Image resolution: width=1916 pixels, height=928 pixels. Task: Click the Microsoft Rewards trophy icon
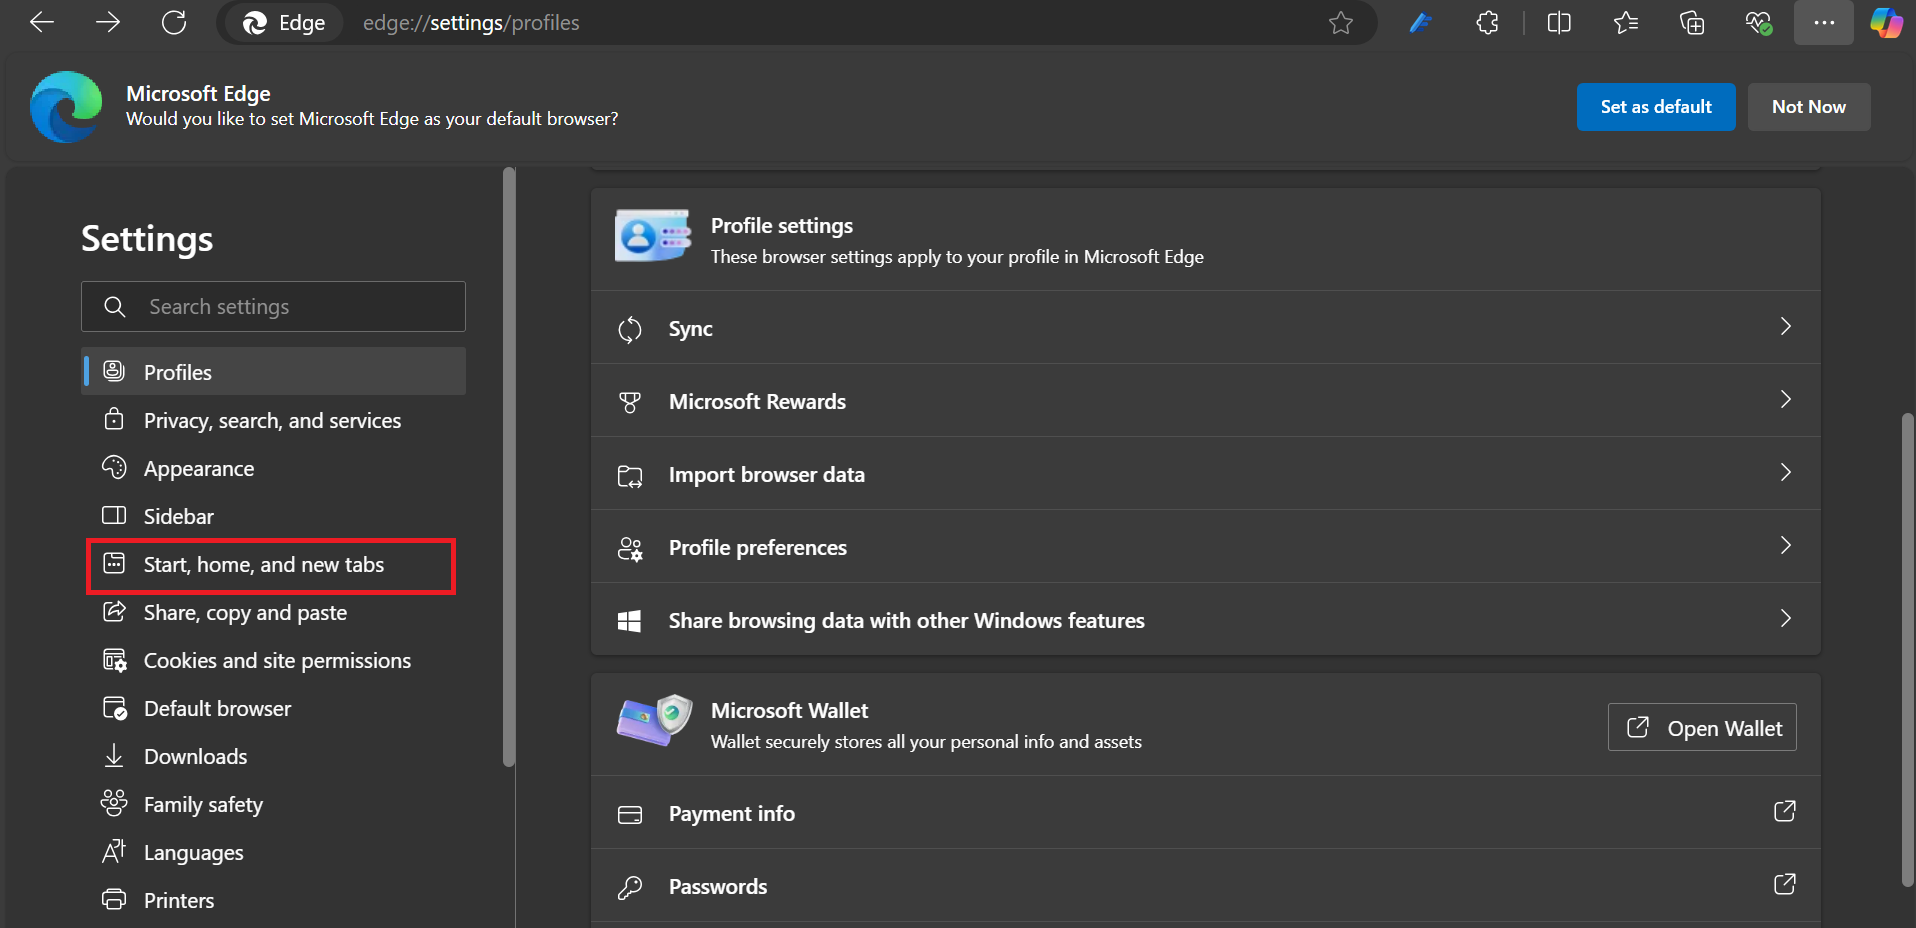tap(630, 402)
